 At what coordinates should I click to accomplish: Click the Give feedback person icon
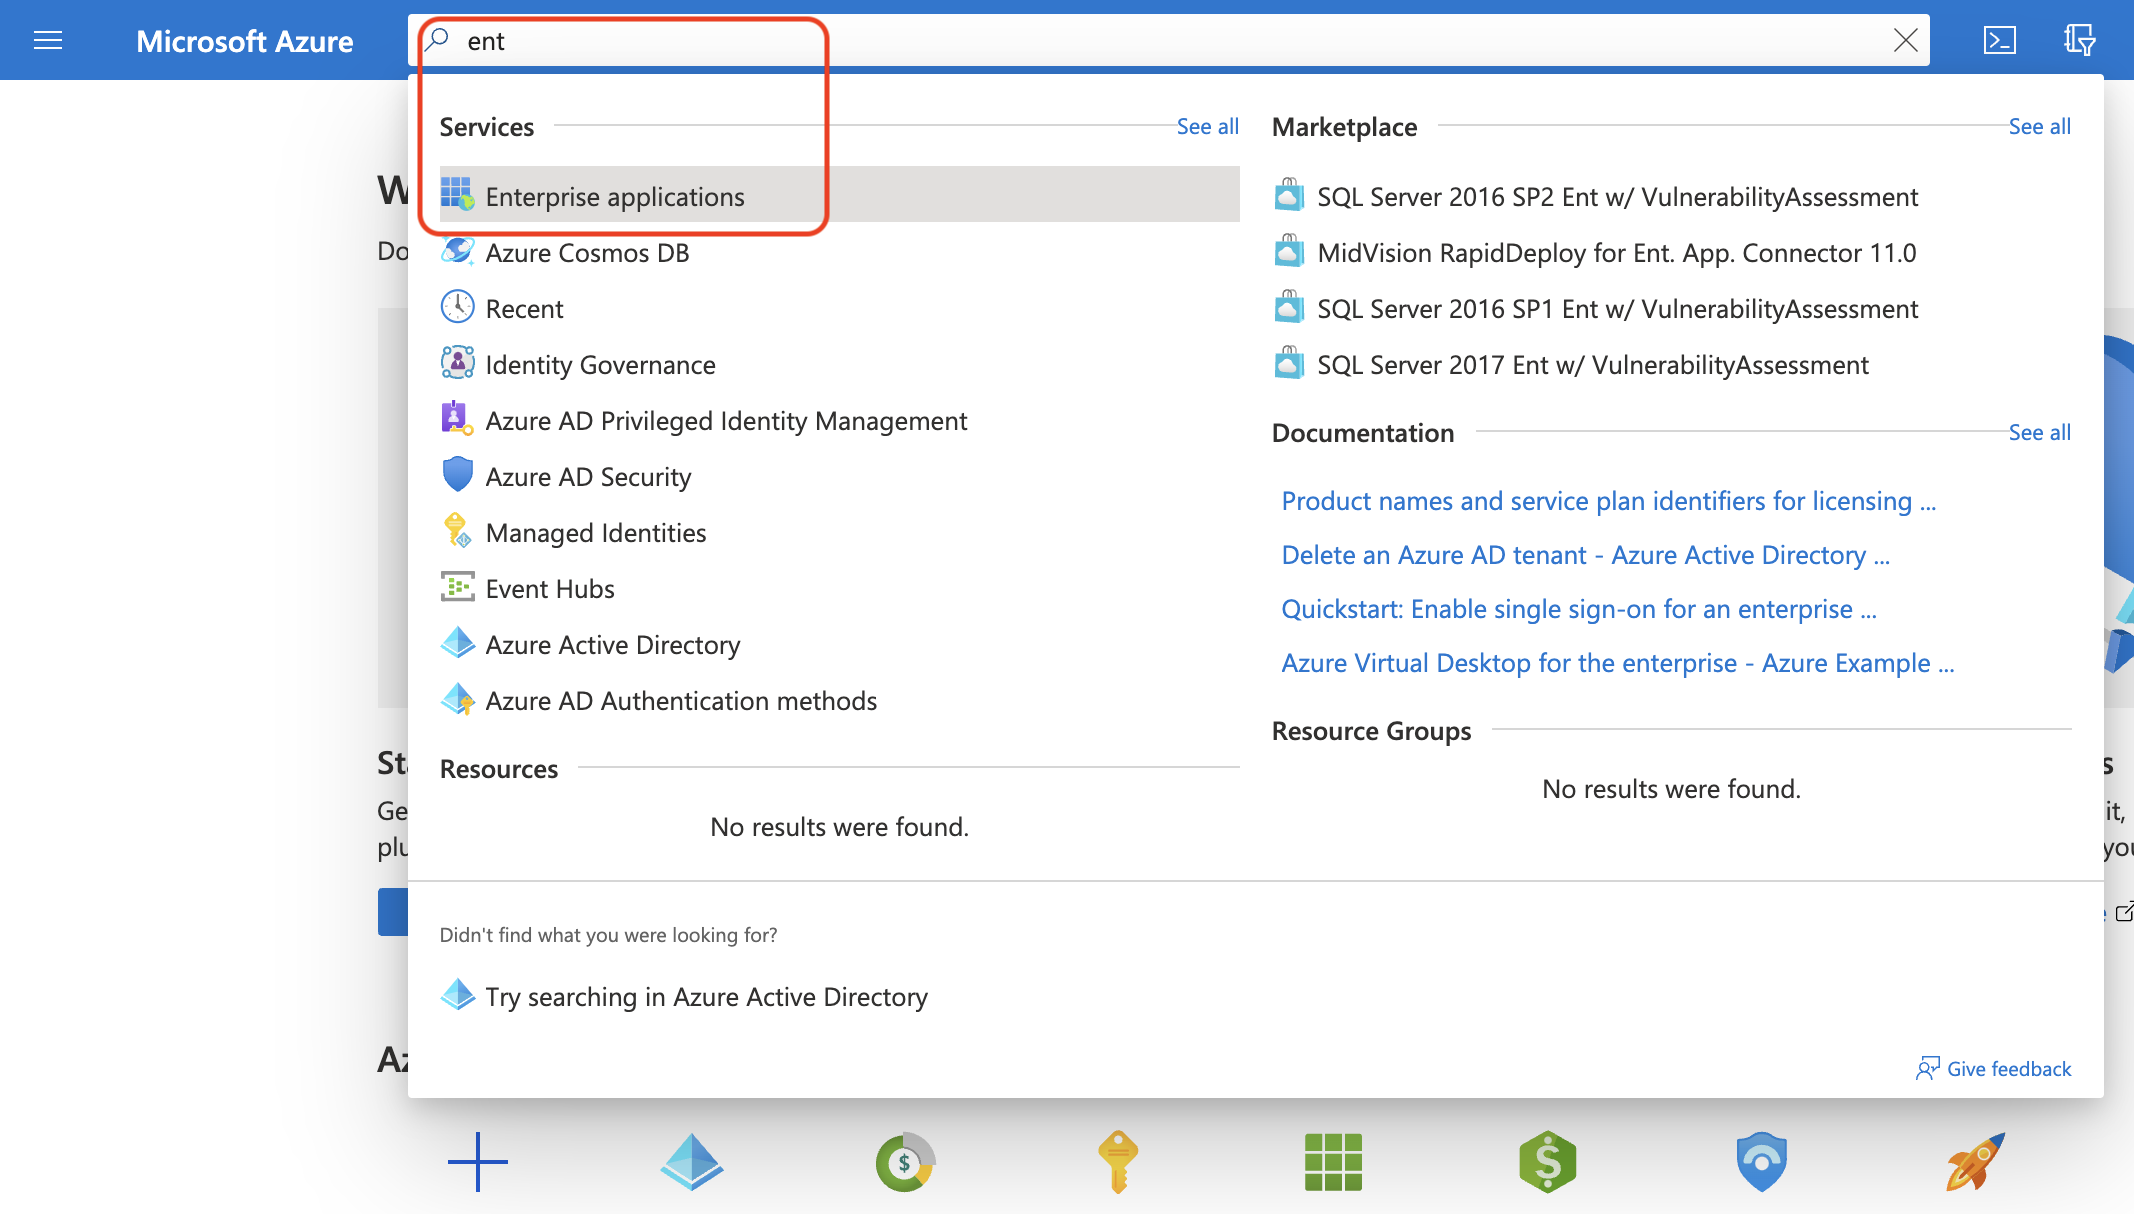click(1927, 1069)
